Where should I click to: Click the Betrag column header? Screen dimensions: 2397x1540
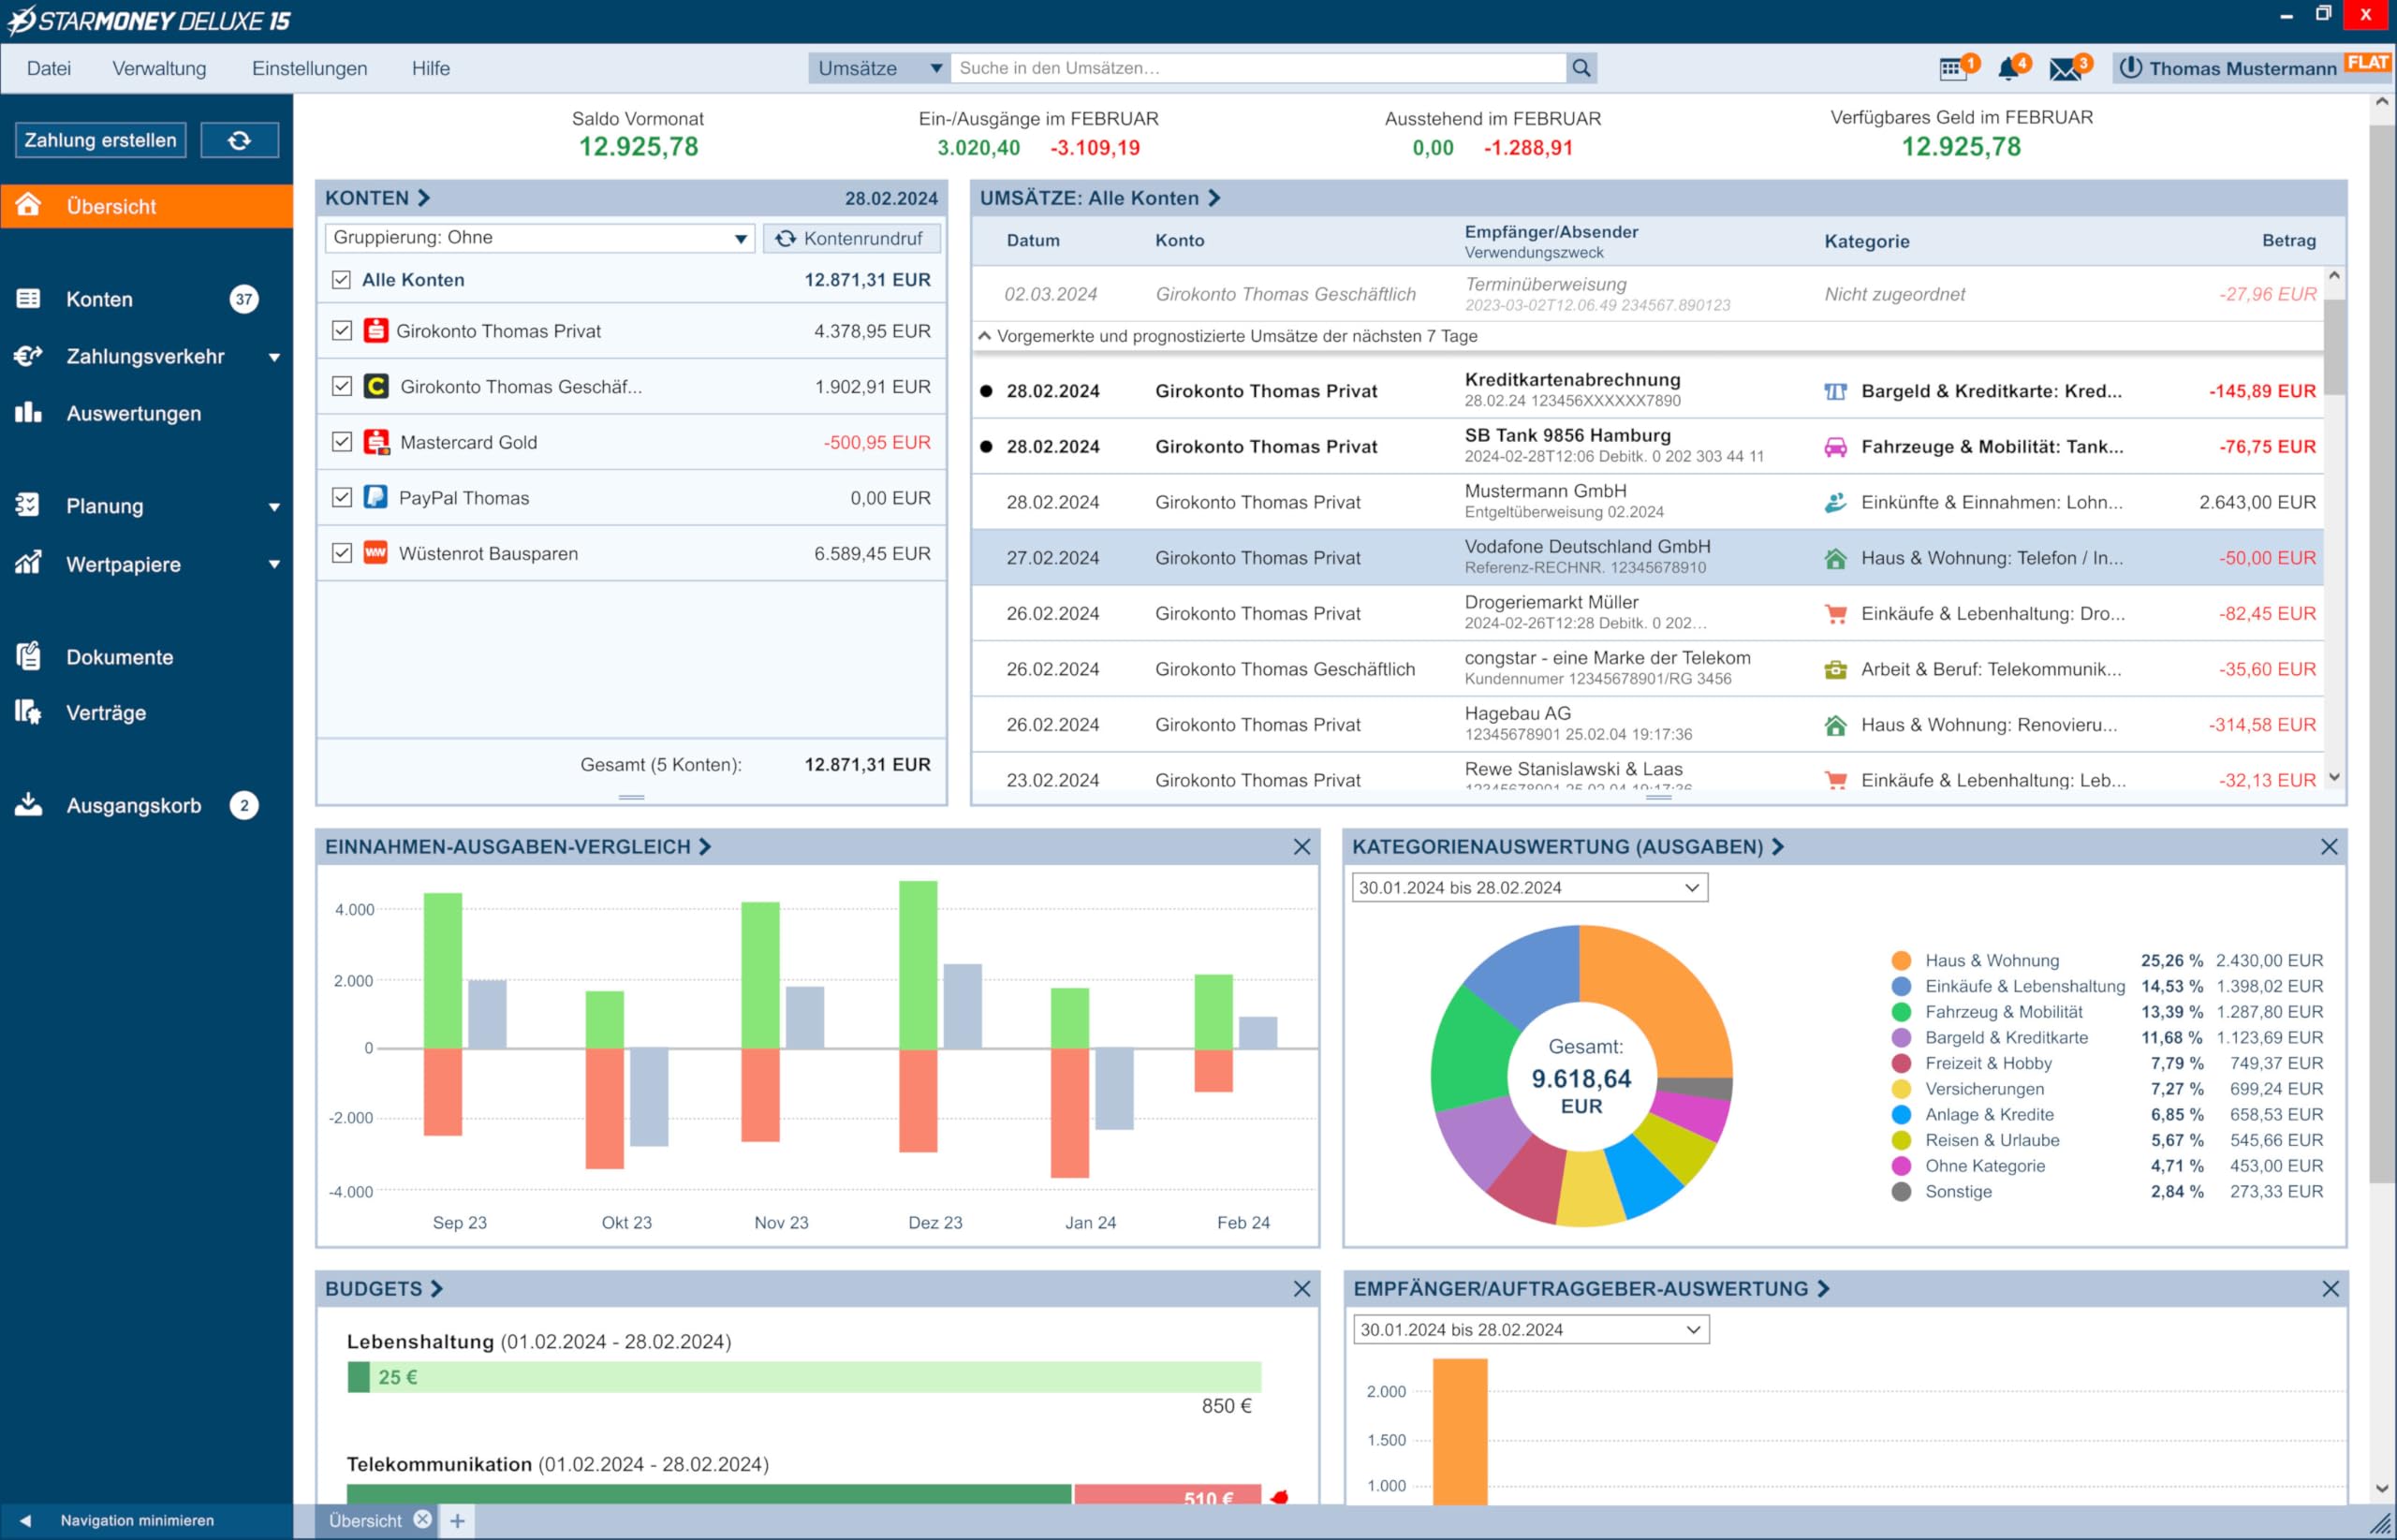(x=2288, y=240)
